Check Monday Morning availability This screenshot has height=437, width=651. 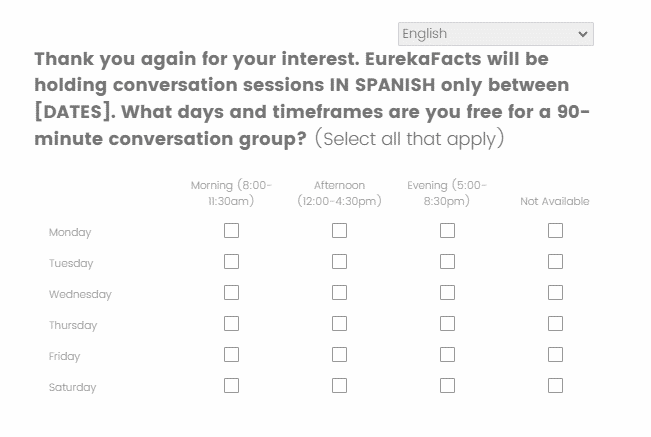[231, 231]
